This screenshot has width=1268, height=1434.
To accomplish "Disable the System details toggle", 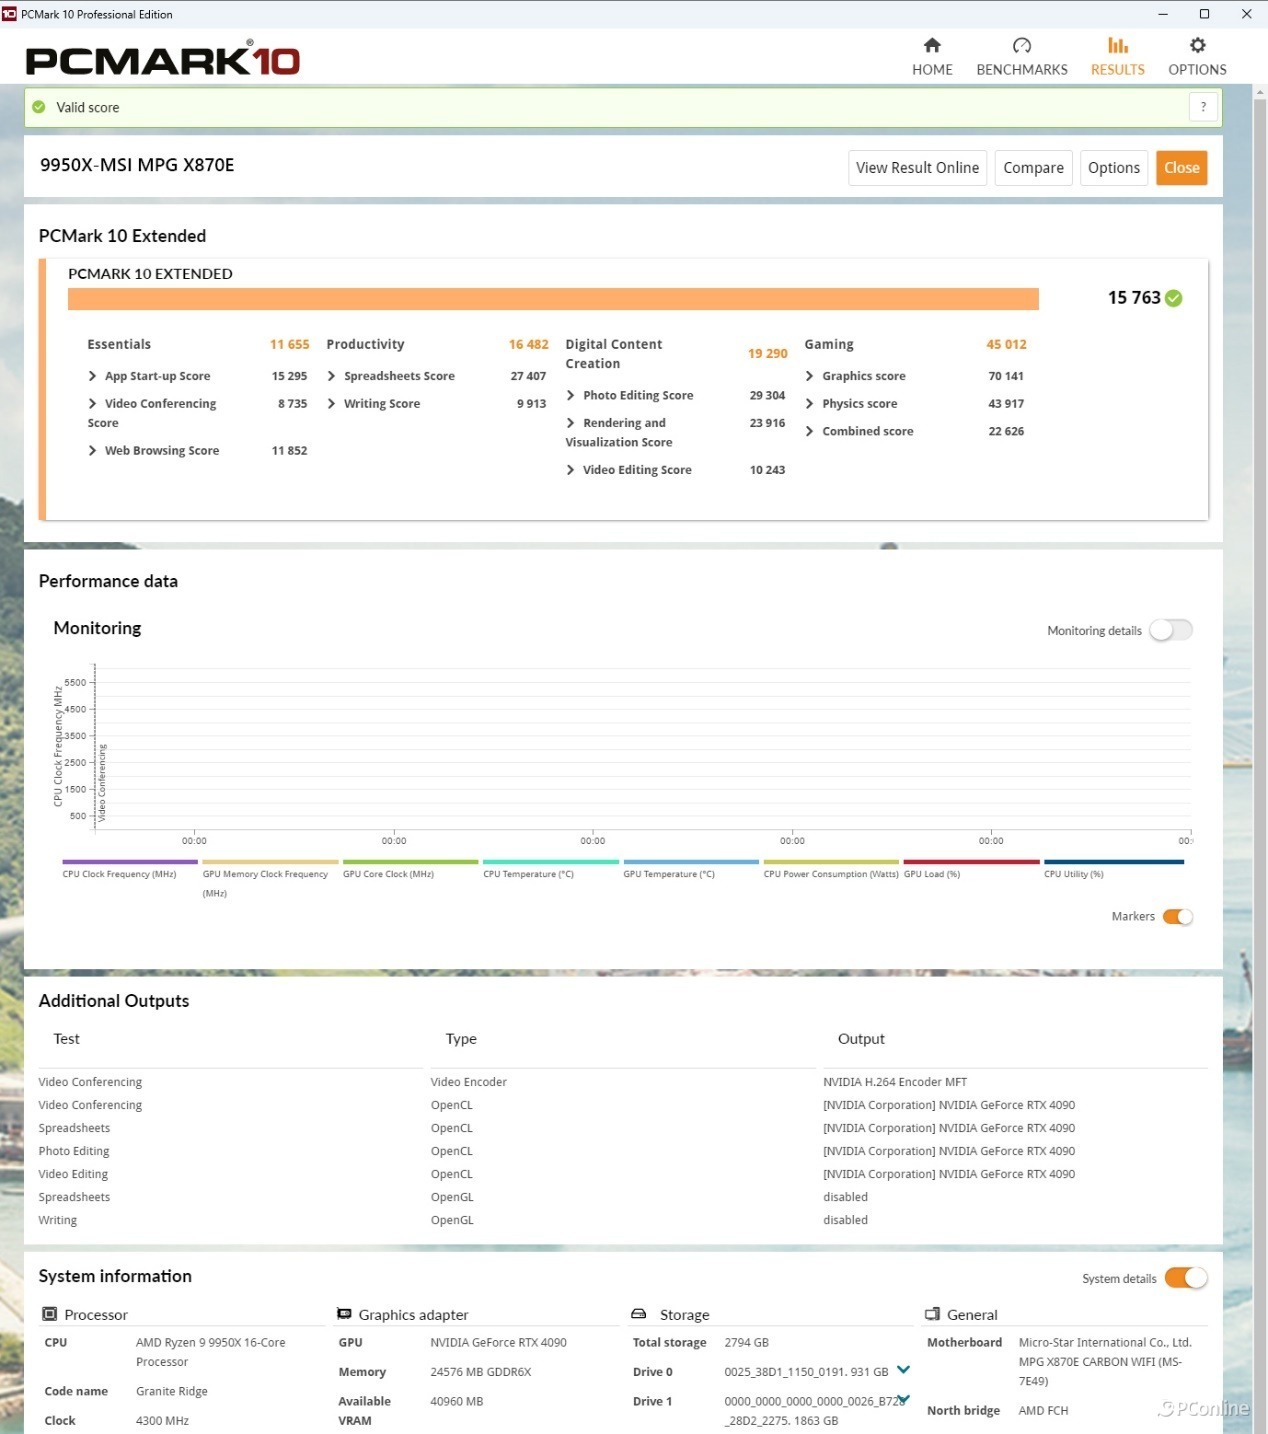I will [1185, 1278].
